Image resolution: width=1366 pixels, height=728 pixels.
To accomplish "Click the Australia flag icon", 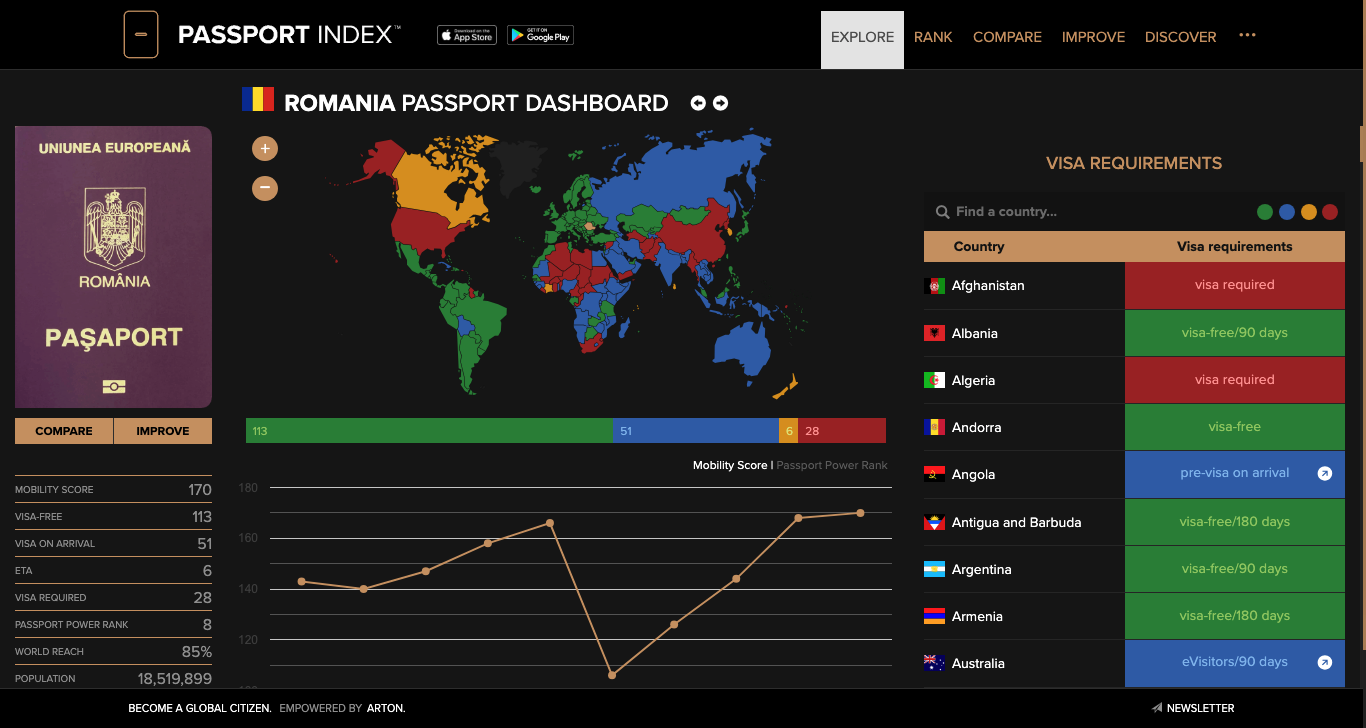I will click(934, 663).
